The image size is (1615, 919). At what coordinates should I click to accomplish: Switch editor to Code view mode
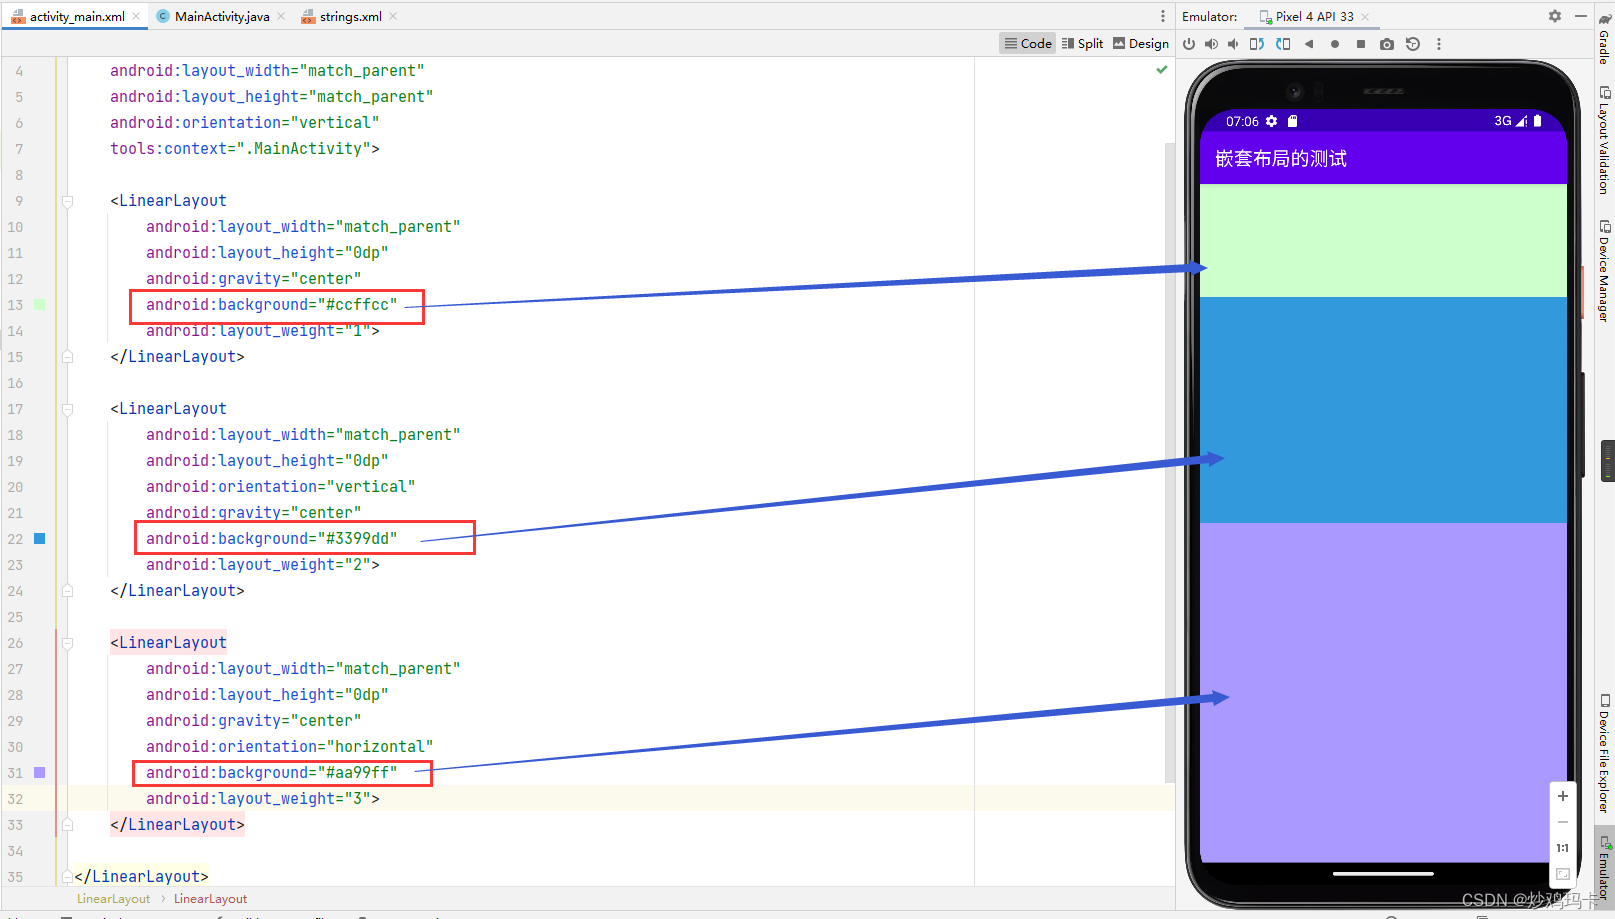[1028, 43]
